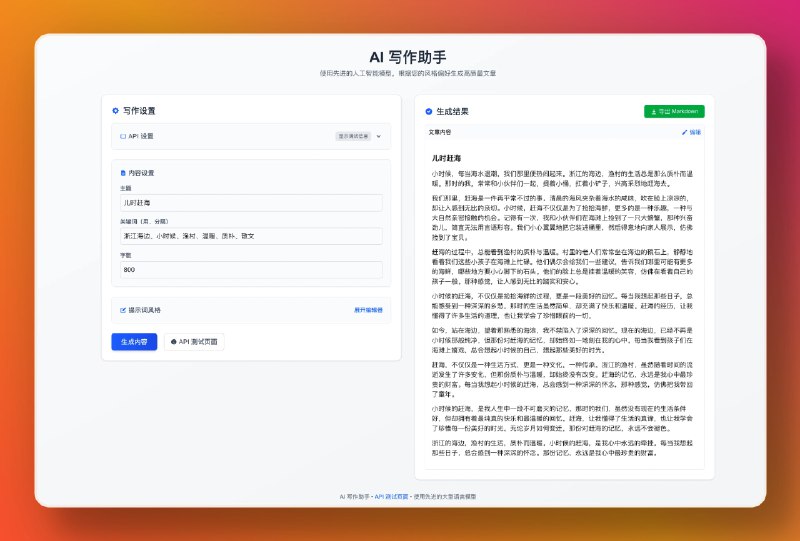
Task: Open the API 测试页面 button beside 生成内容
Action: point(194,342)
